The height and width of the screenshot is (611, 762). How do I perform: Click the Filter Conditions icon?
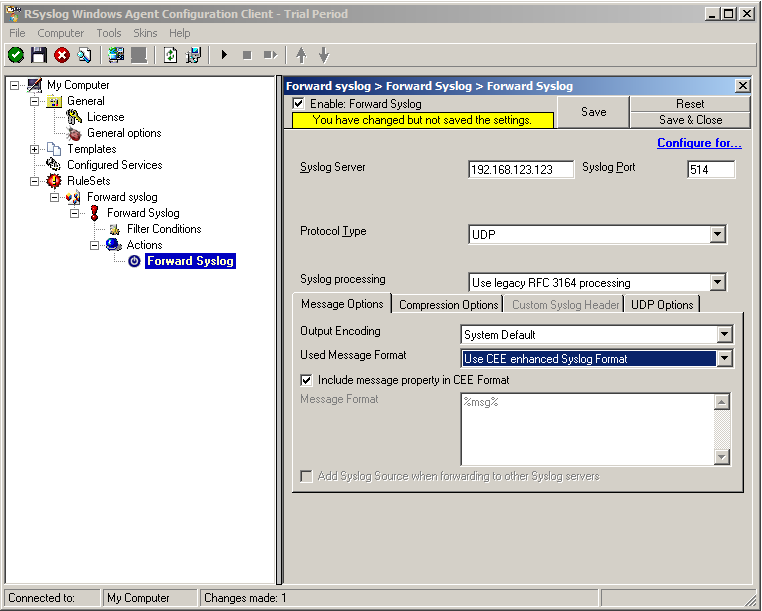pos(115,229)
